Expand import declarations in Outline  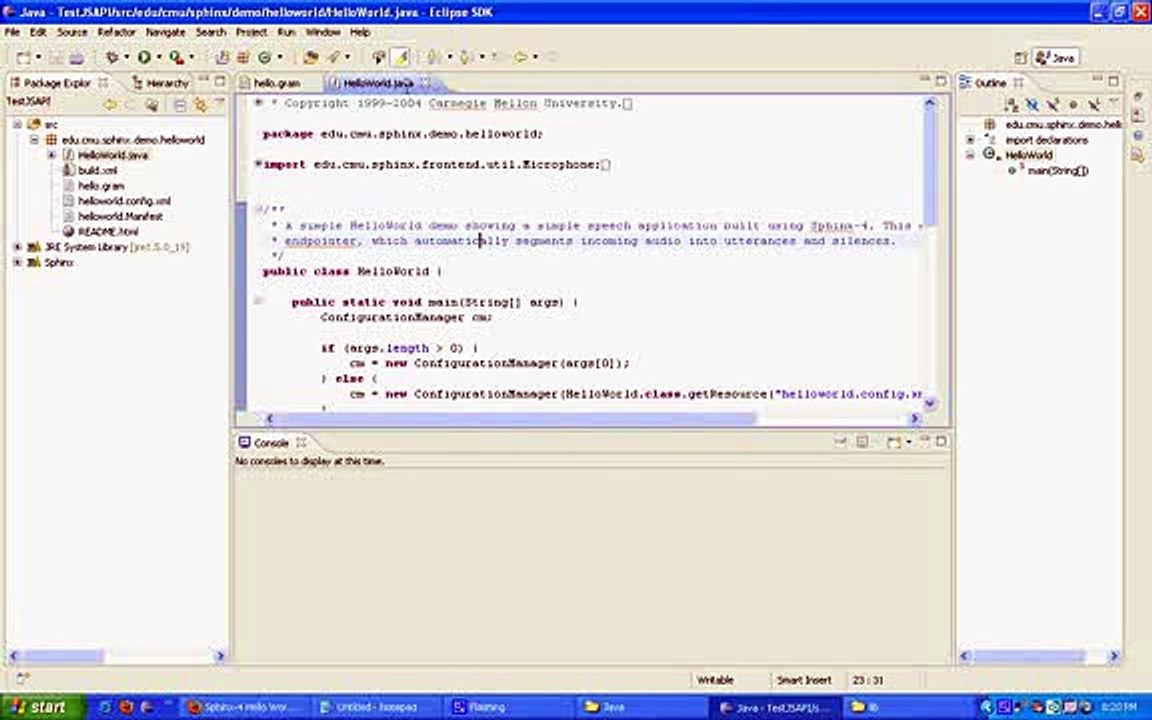pos(970,140)
